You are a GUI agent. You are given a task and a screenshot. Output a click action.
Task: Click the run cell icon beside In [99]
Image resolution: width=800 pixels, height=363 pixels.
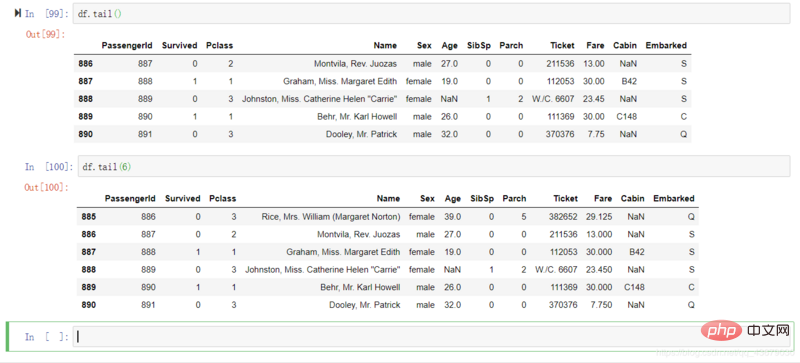18,13
